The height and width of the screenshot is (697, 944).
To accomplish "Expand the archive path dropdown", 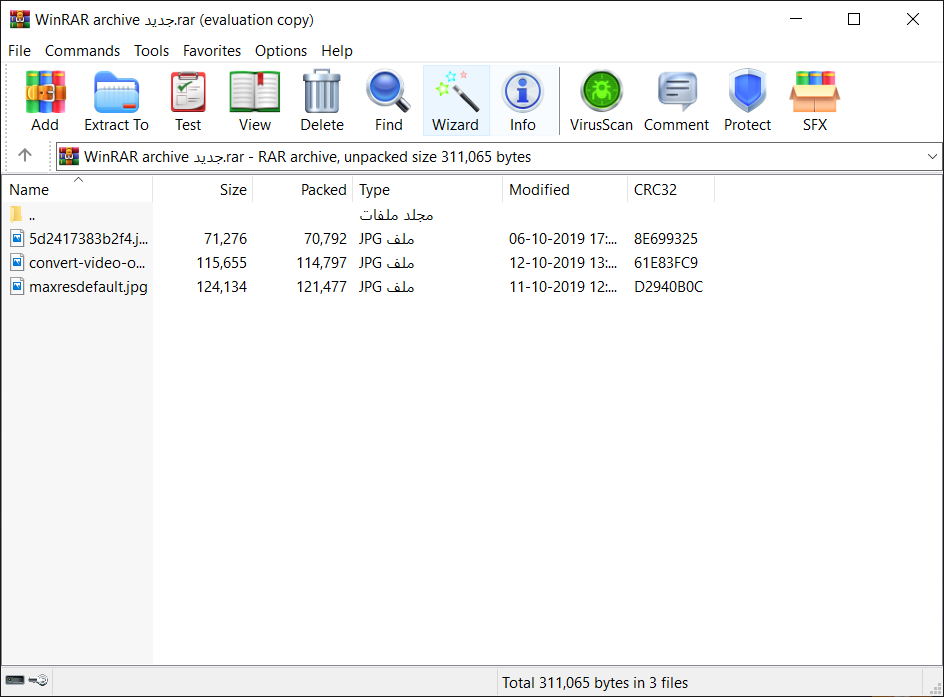I will [x=932, y=156].
